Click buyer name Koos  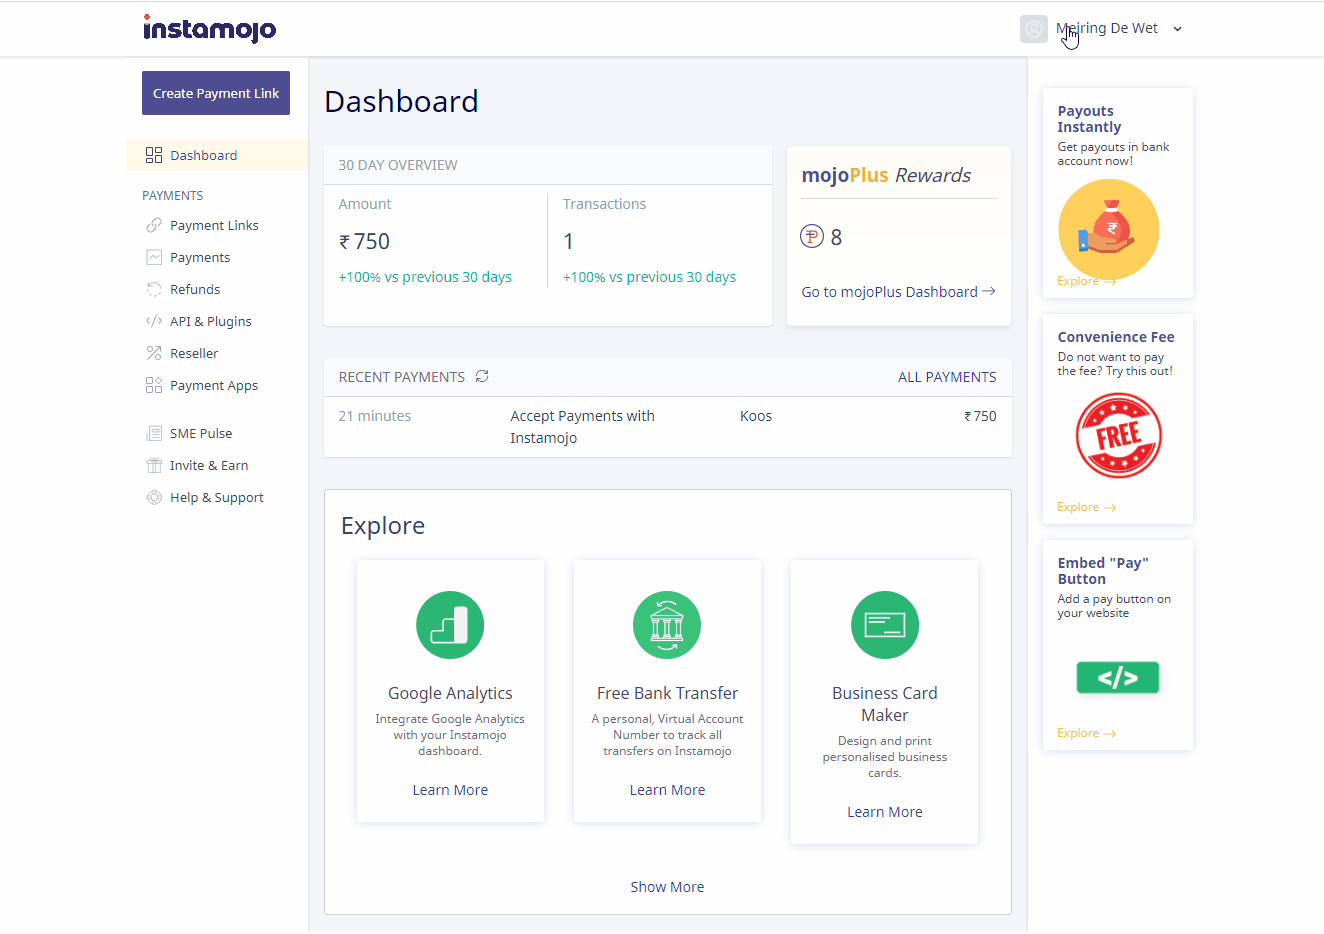tap(756, 416)
